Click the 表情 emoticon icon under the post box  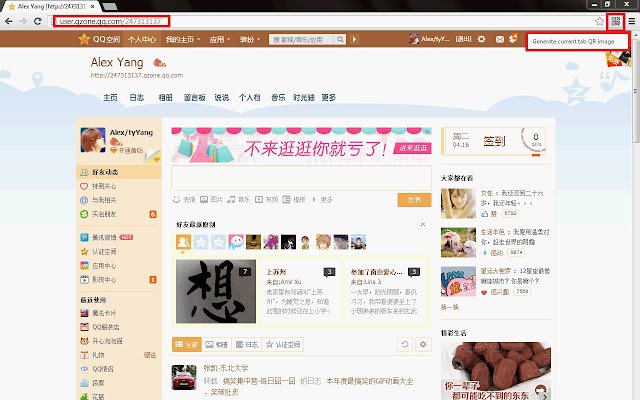(176, 200)
